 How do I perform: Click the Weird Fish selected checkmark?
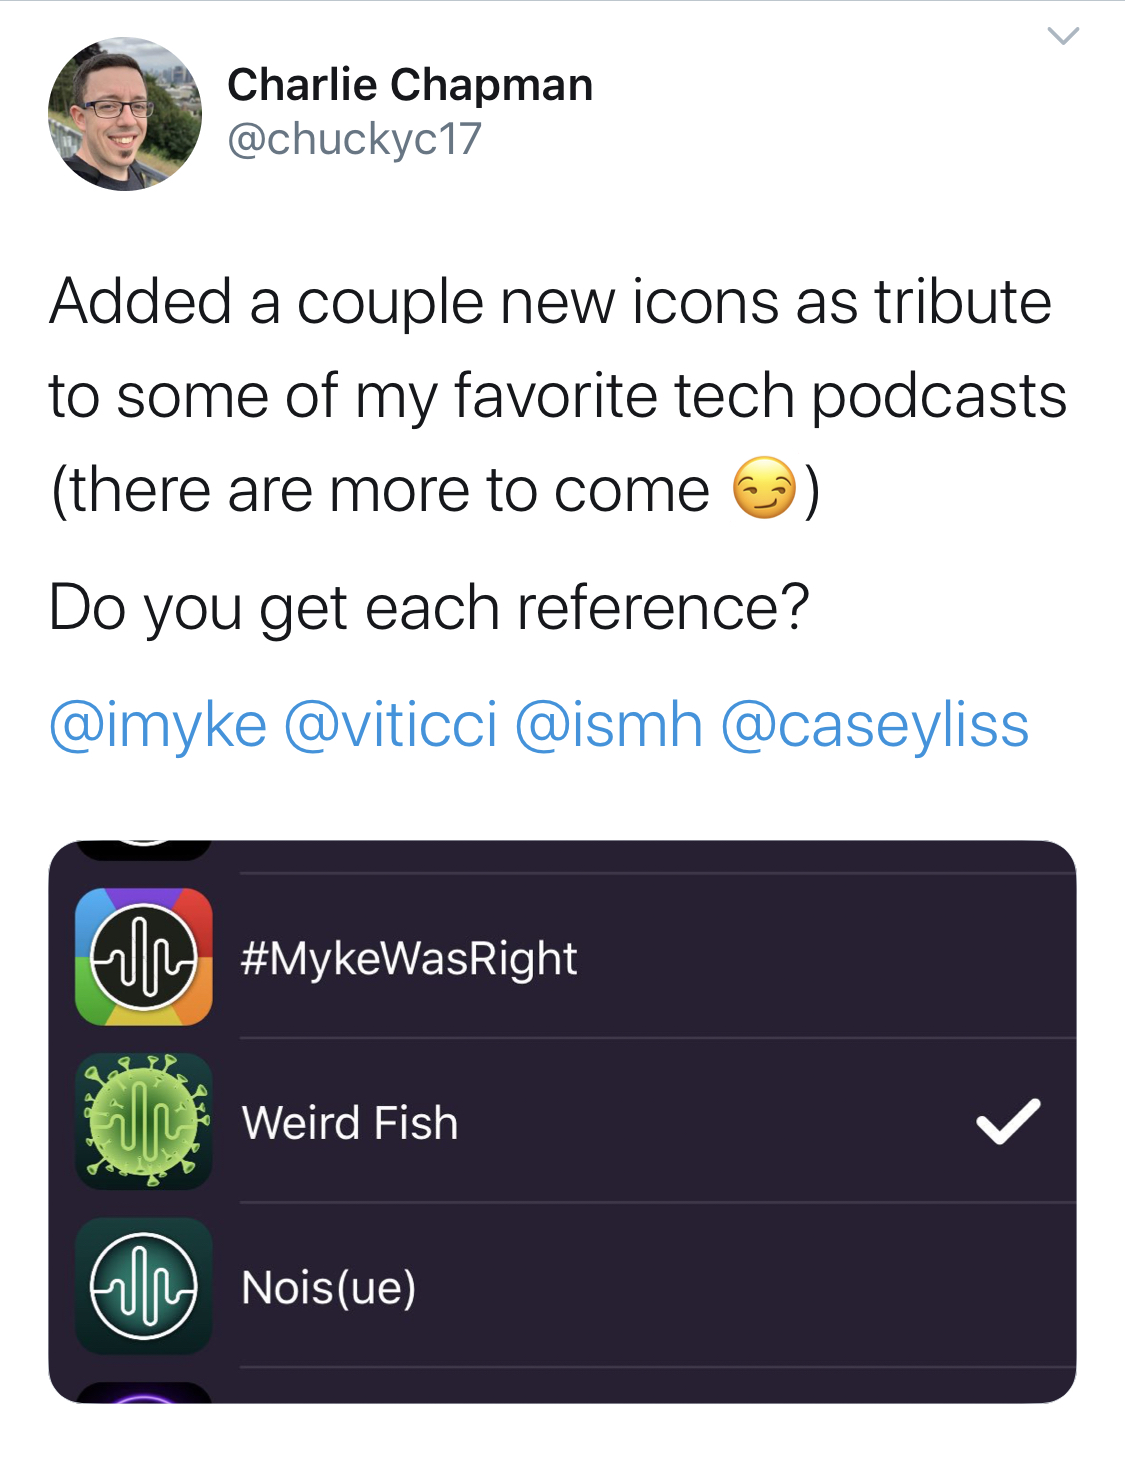(1008, 1121)
